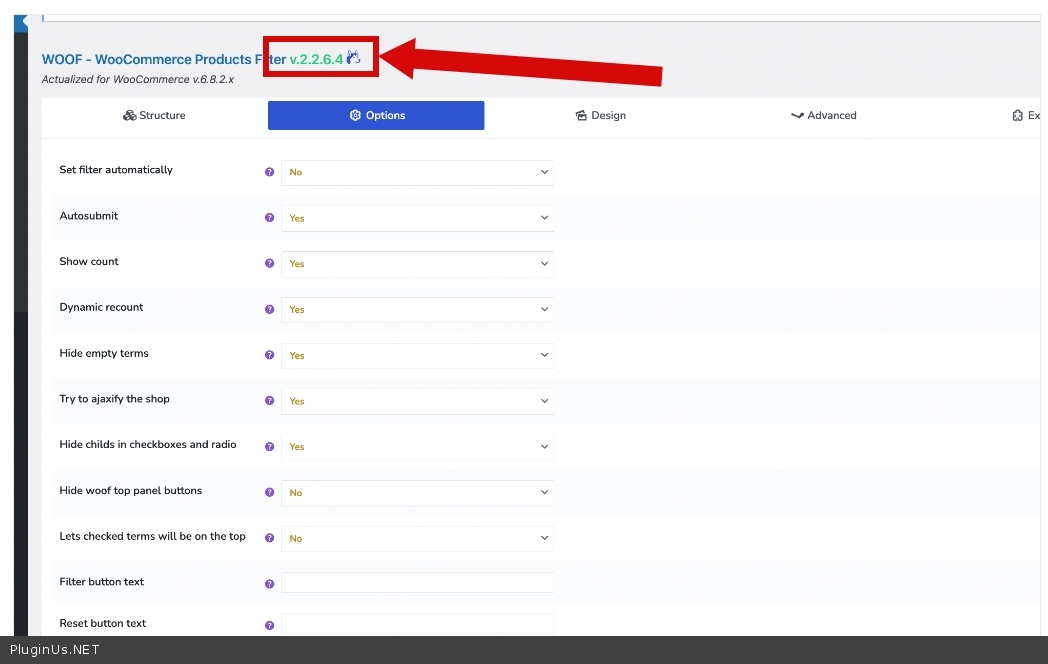Click help icon beside Set filter automatically
Screen dimensions: 1048x664
269,172
